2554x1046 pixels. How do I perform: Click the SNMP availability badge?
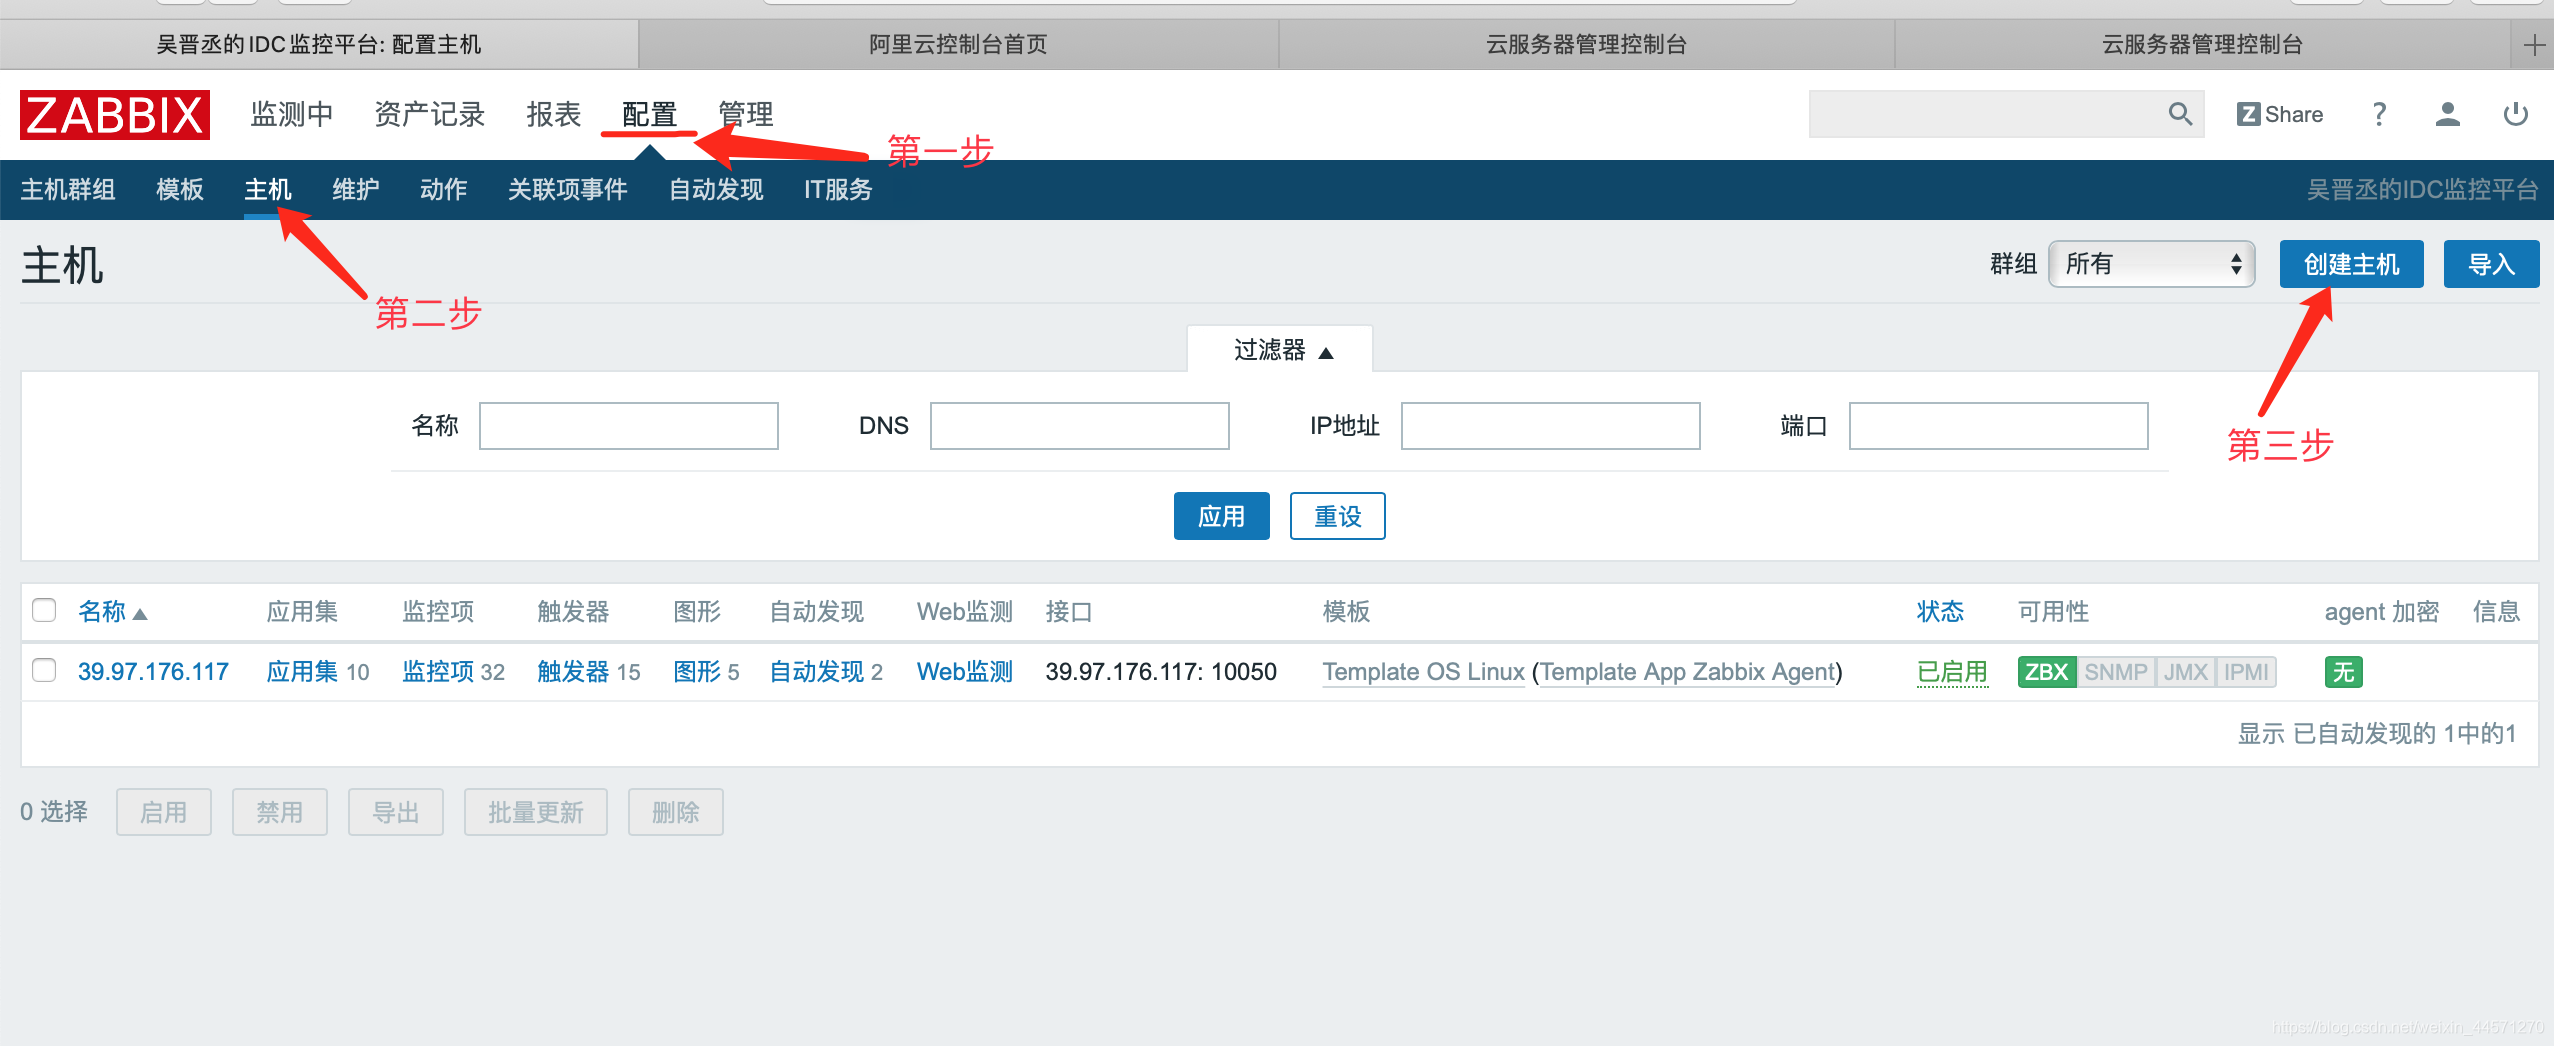tap(2116, 672)
